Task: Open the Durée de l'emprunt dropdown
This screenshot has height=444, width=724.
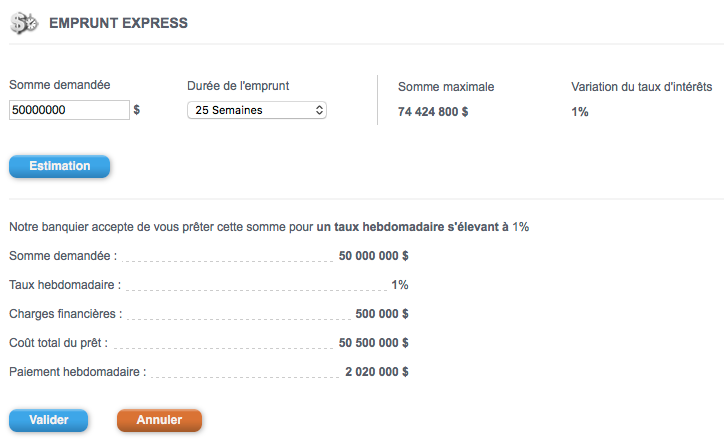Action: (x=257, y=110)
